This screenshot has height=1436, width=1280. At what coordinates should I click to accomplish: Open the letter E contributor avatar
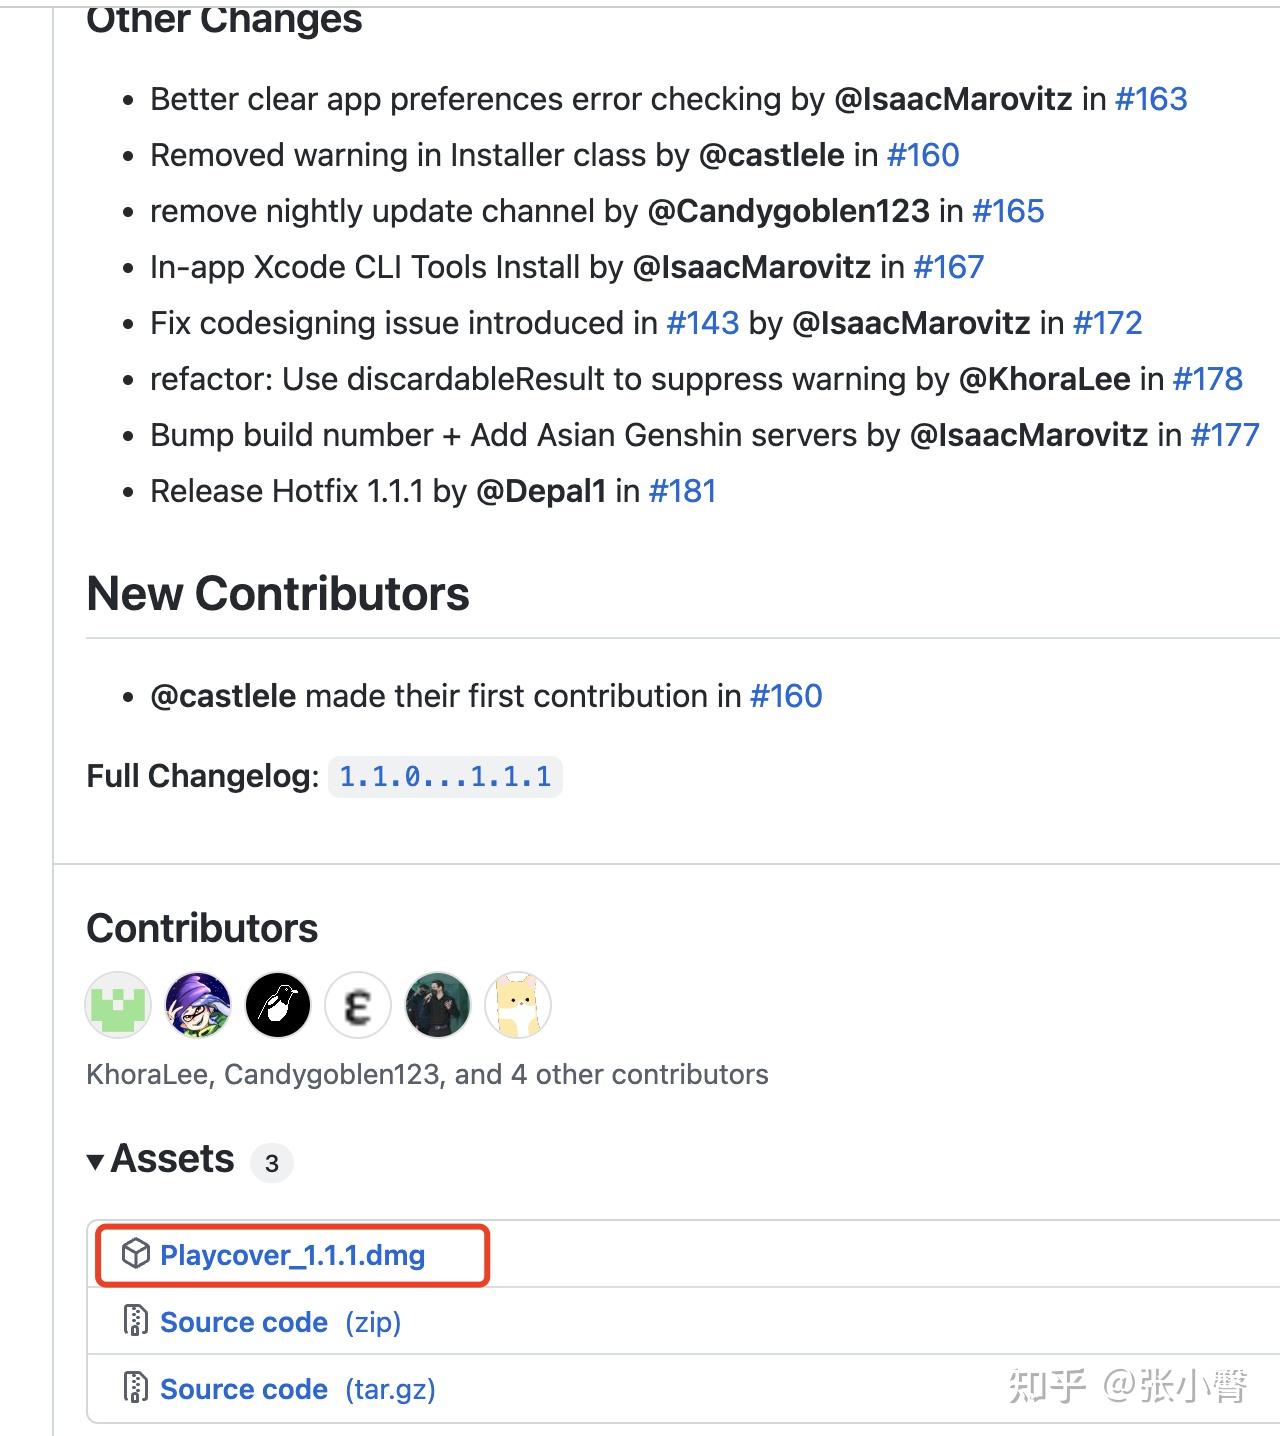(x=358, y=1005)
